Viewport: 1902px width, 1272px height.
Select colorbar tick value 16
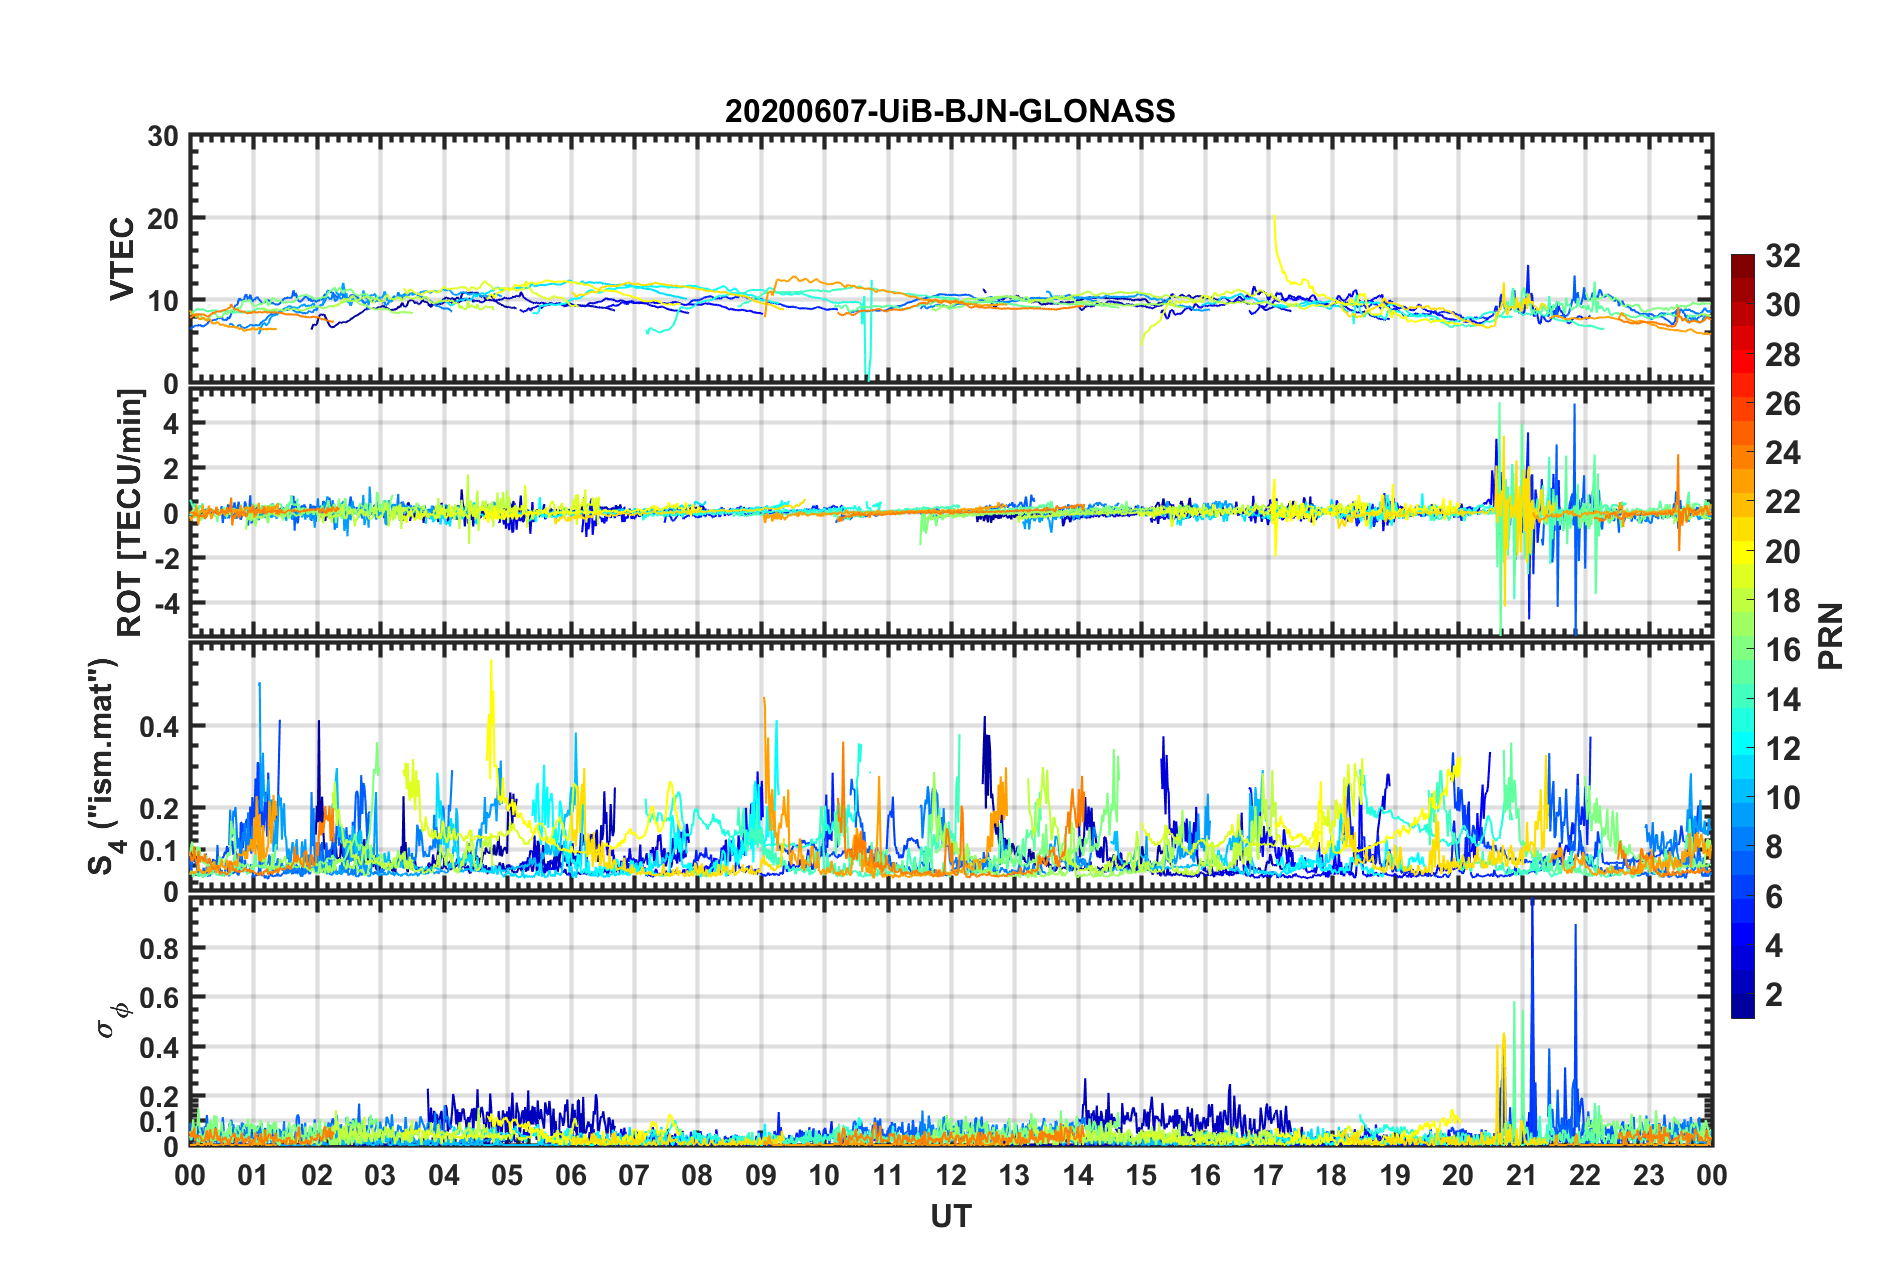click(1782, 650)
